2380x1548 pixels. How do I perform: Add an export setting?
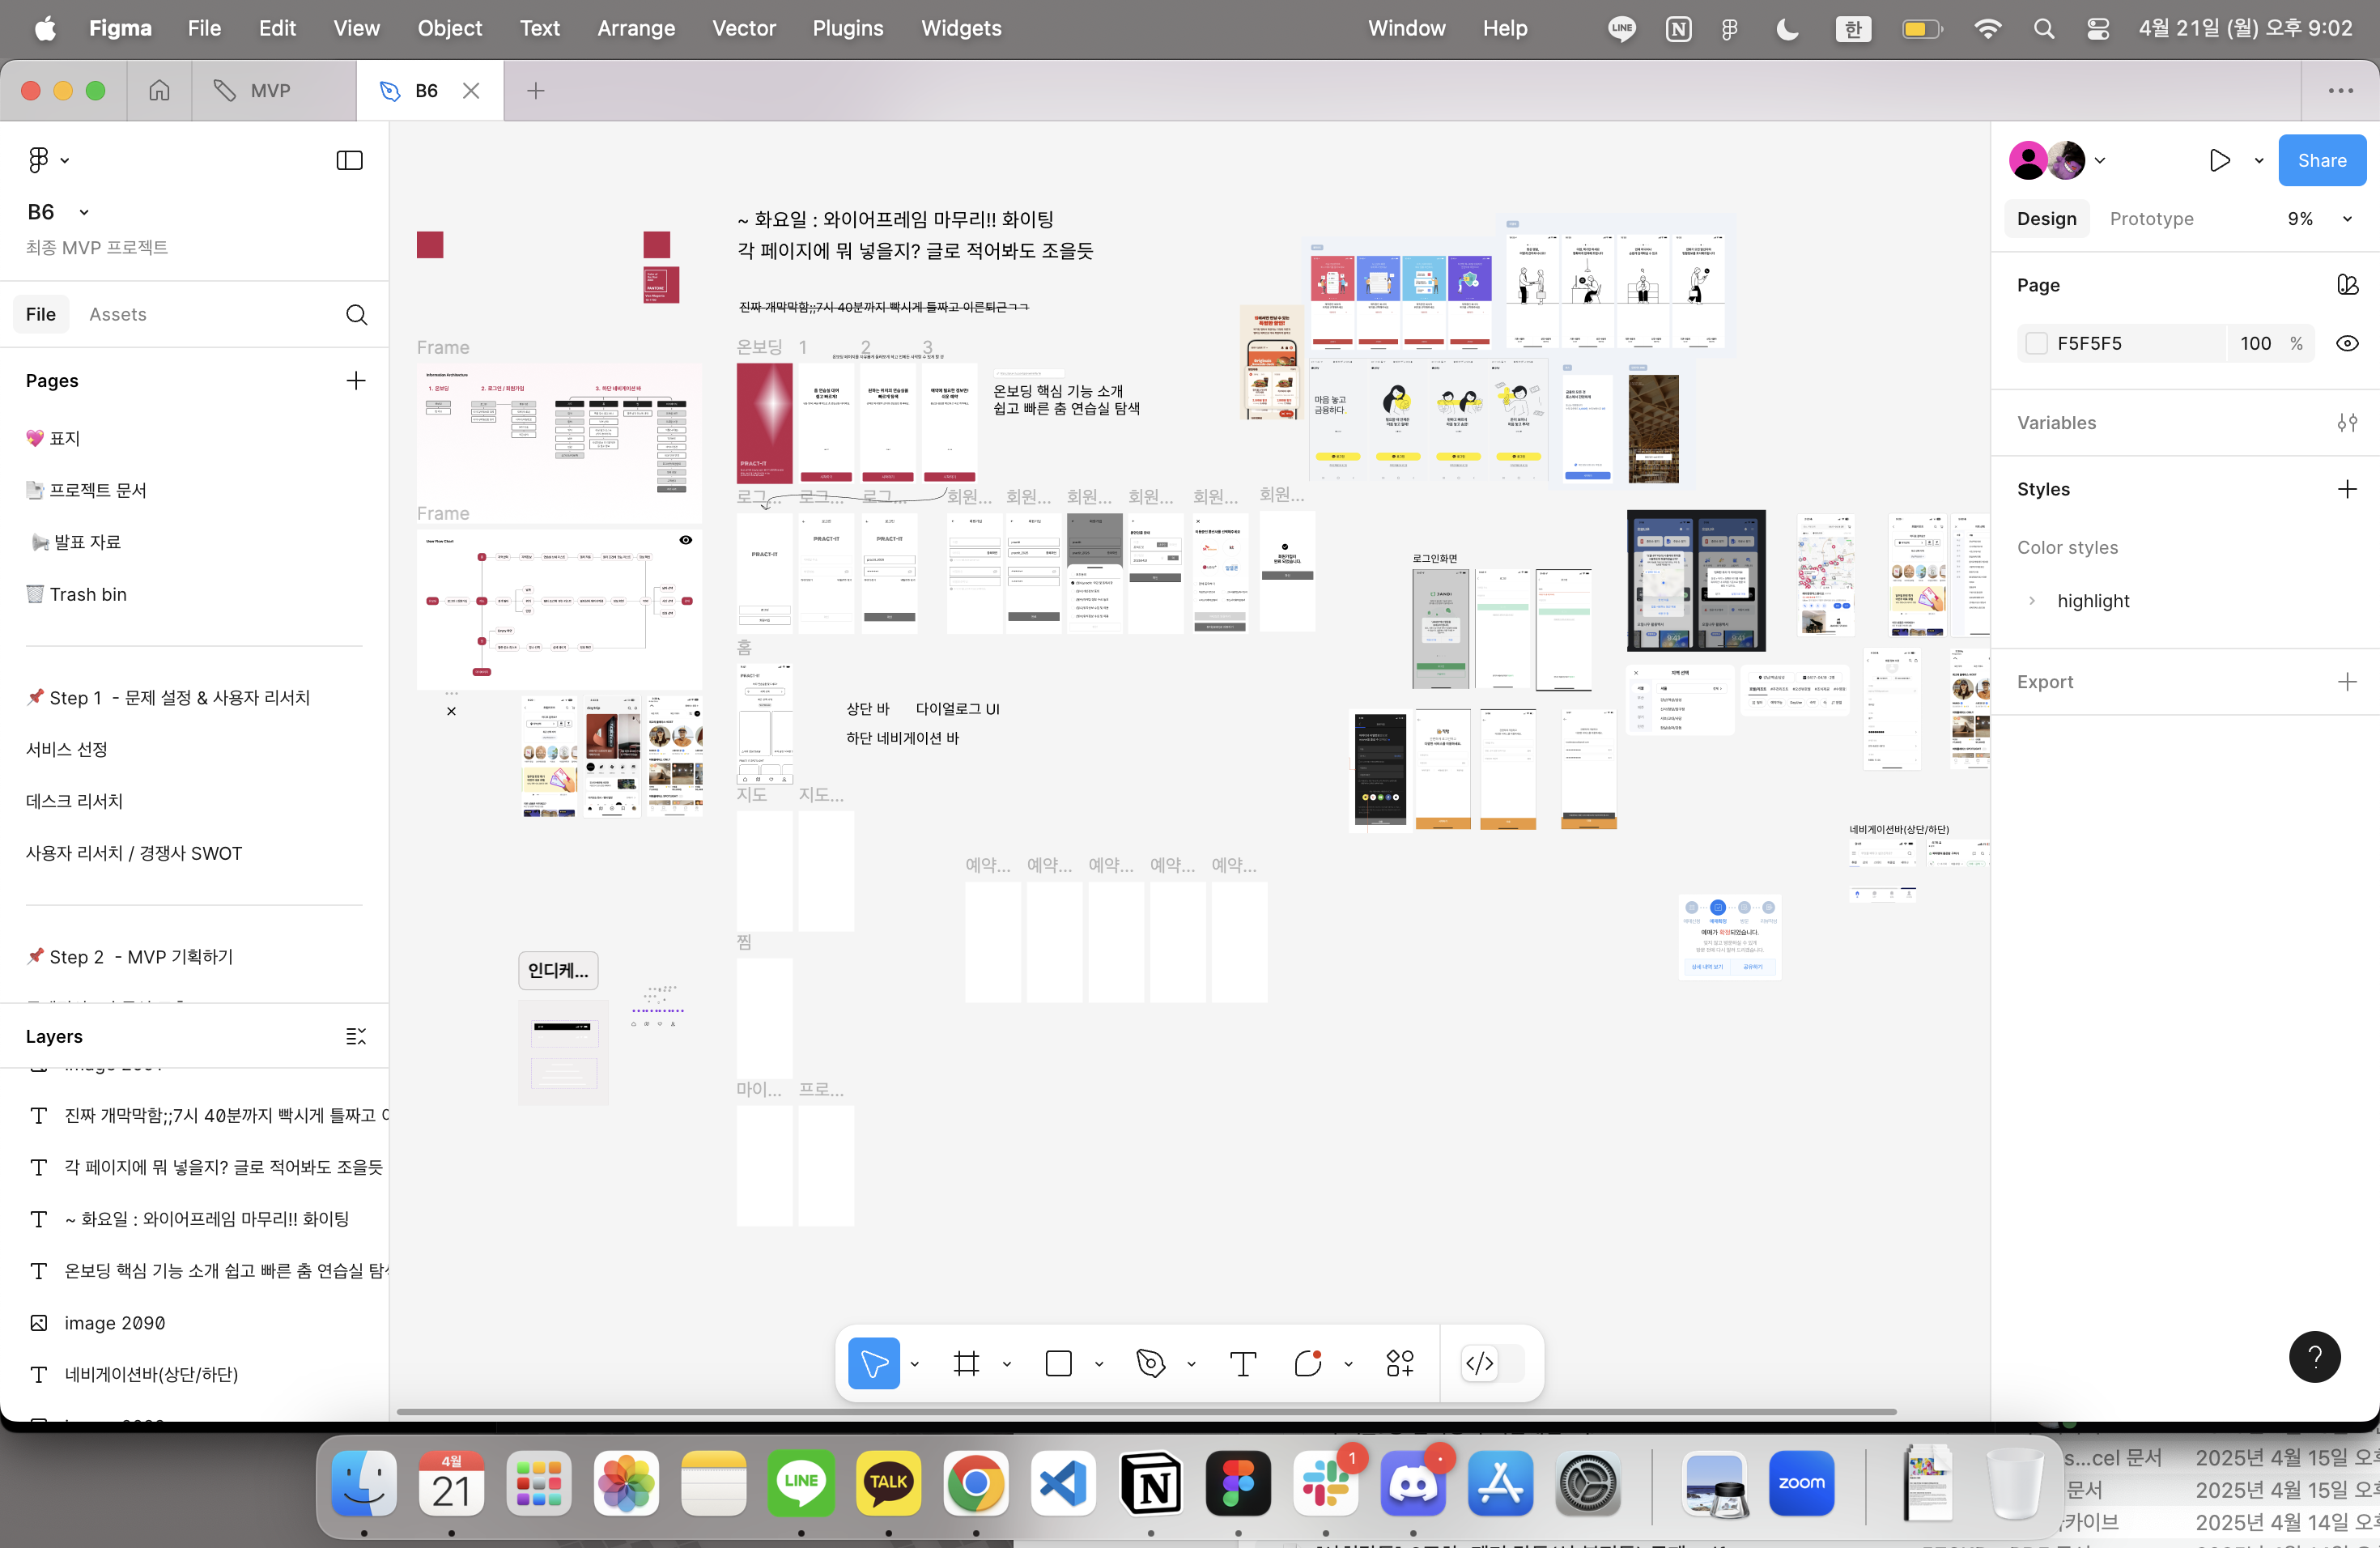coord(2346,682)
